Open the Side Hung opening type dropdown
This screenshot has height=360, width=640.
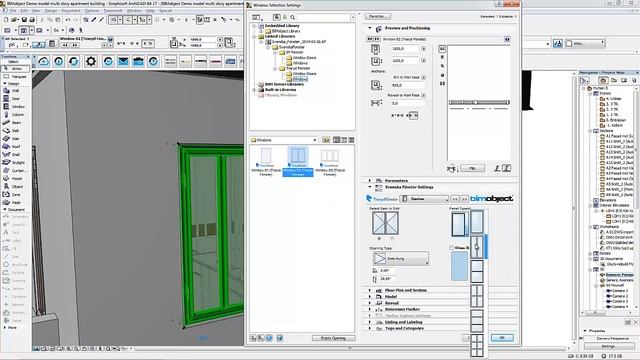coord(400,258)
